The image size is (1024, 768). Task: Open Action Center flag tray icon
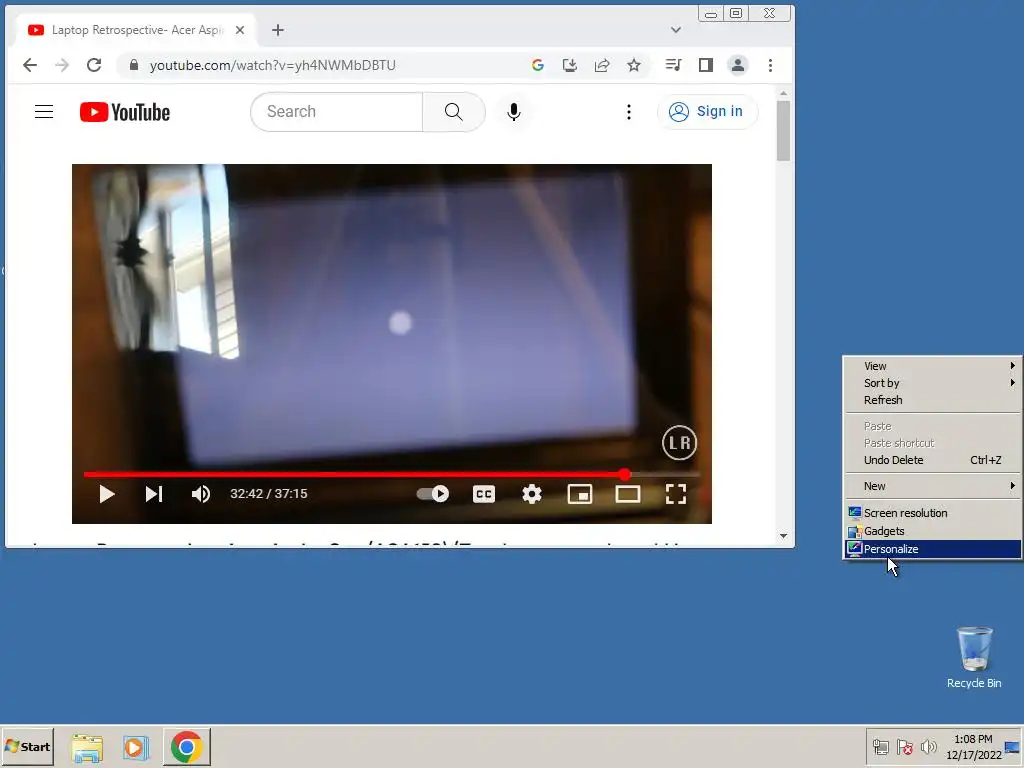coord(904,747)
